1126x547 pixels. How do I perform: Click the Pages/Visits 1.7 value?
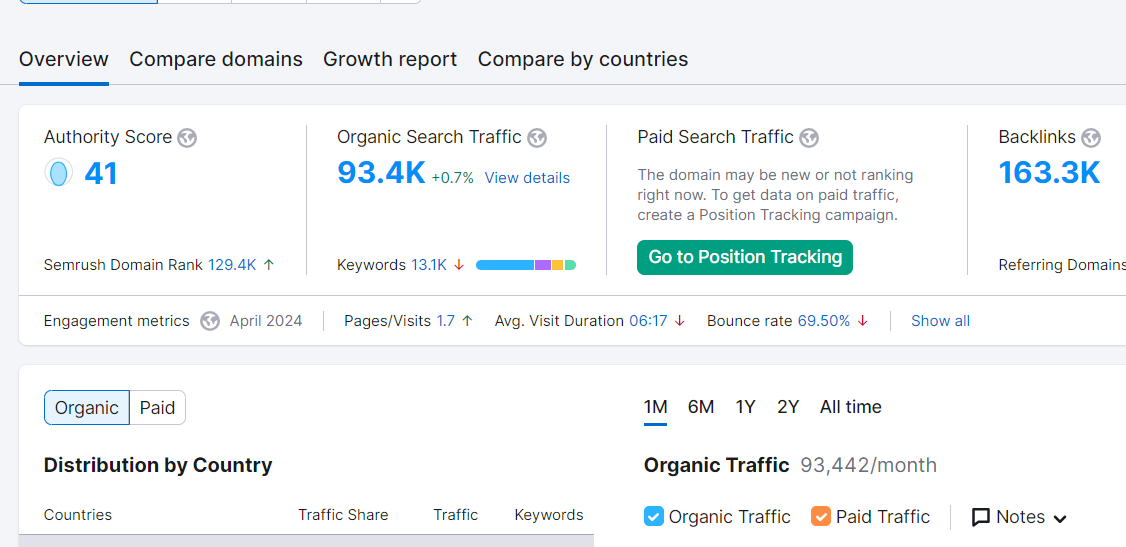446,321
